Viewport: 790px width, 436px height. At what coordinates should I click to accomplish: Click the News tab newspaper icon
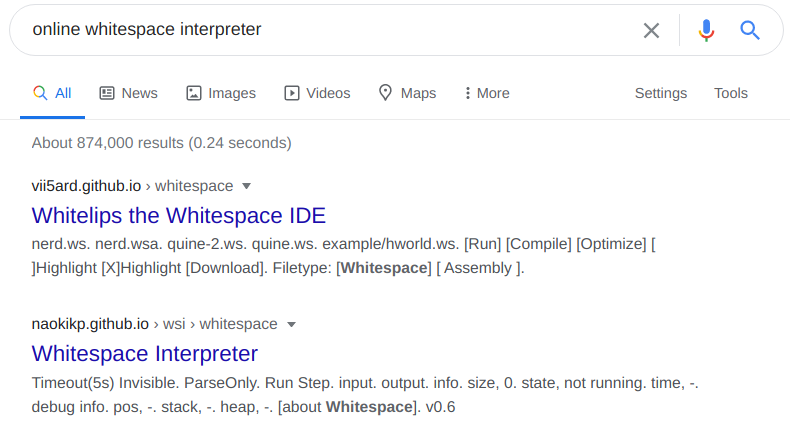point(107,93)
